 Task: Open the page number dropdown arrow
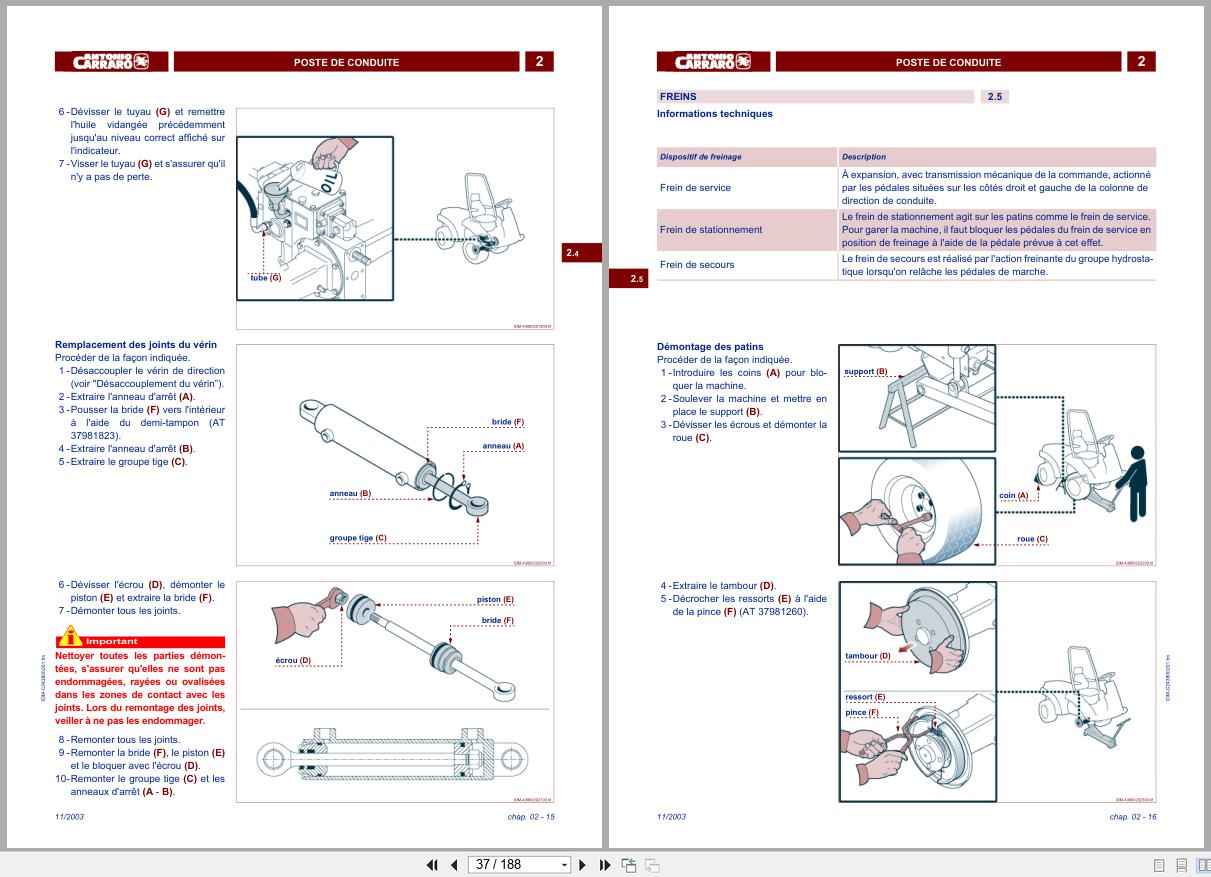point(564,865)
